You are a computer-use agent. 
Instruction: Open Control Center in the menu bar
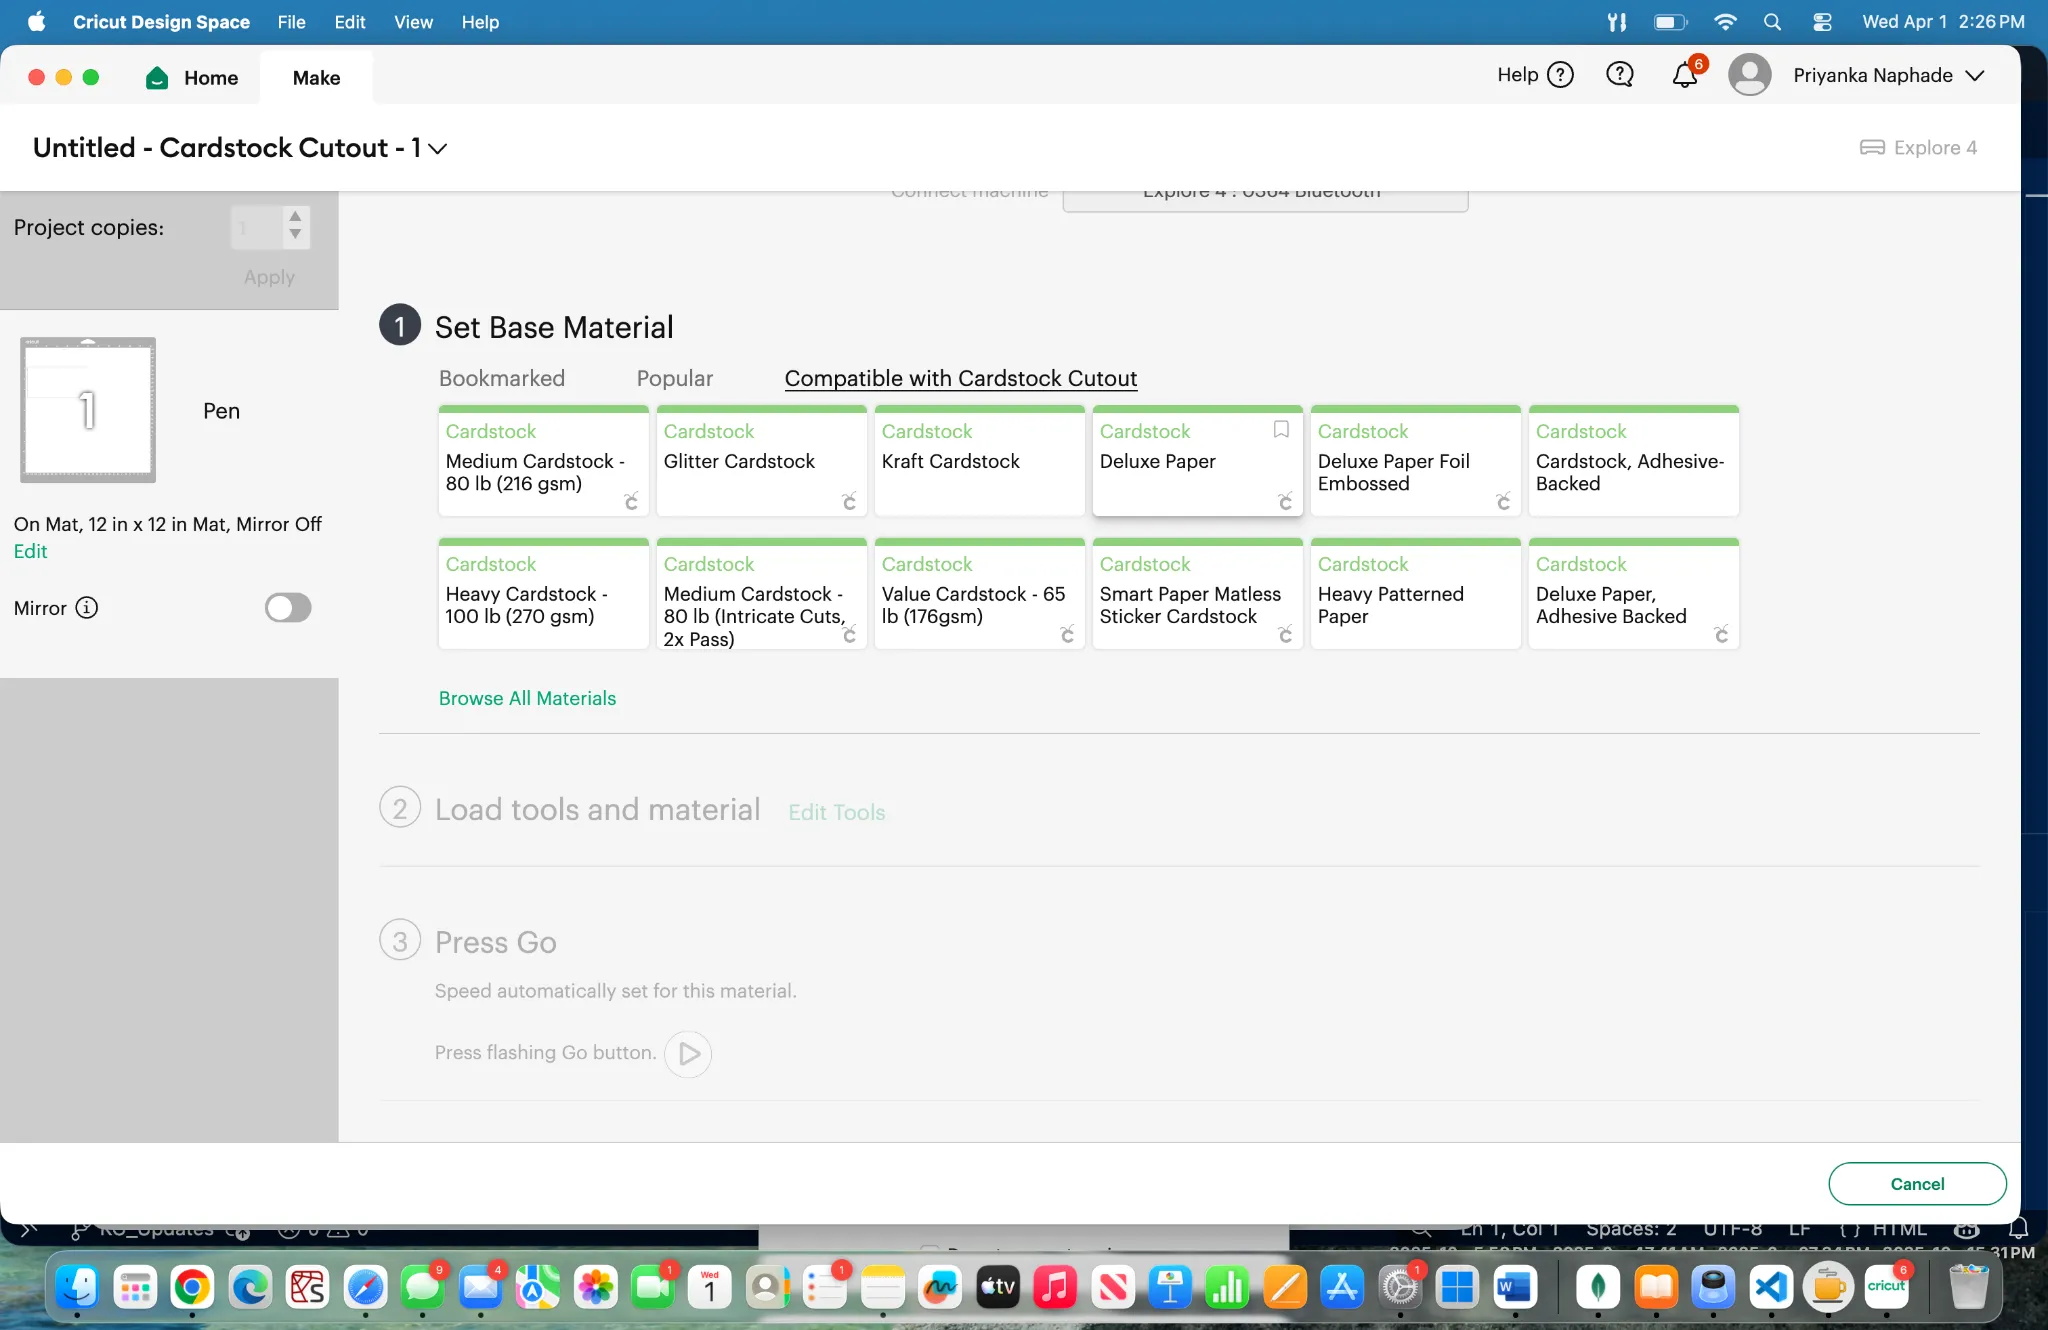tap(1823, 22)
